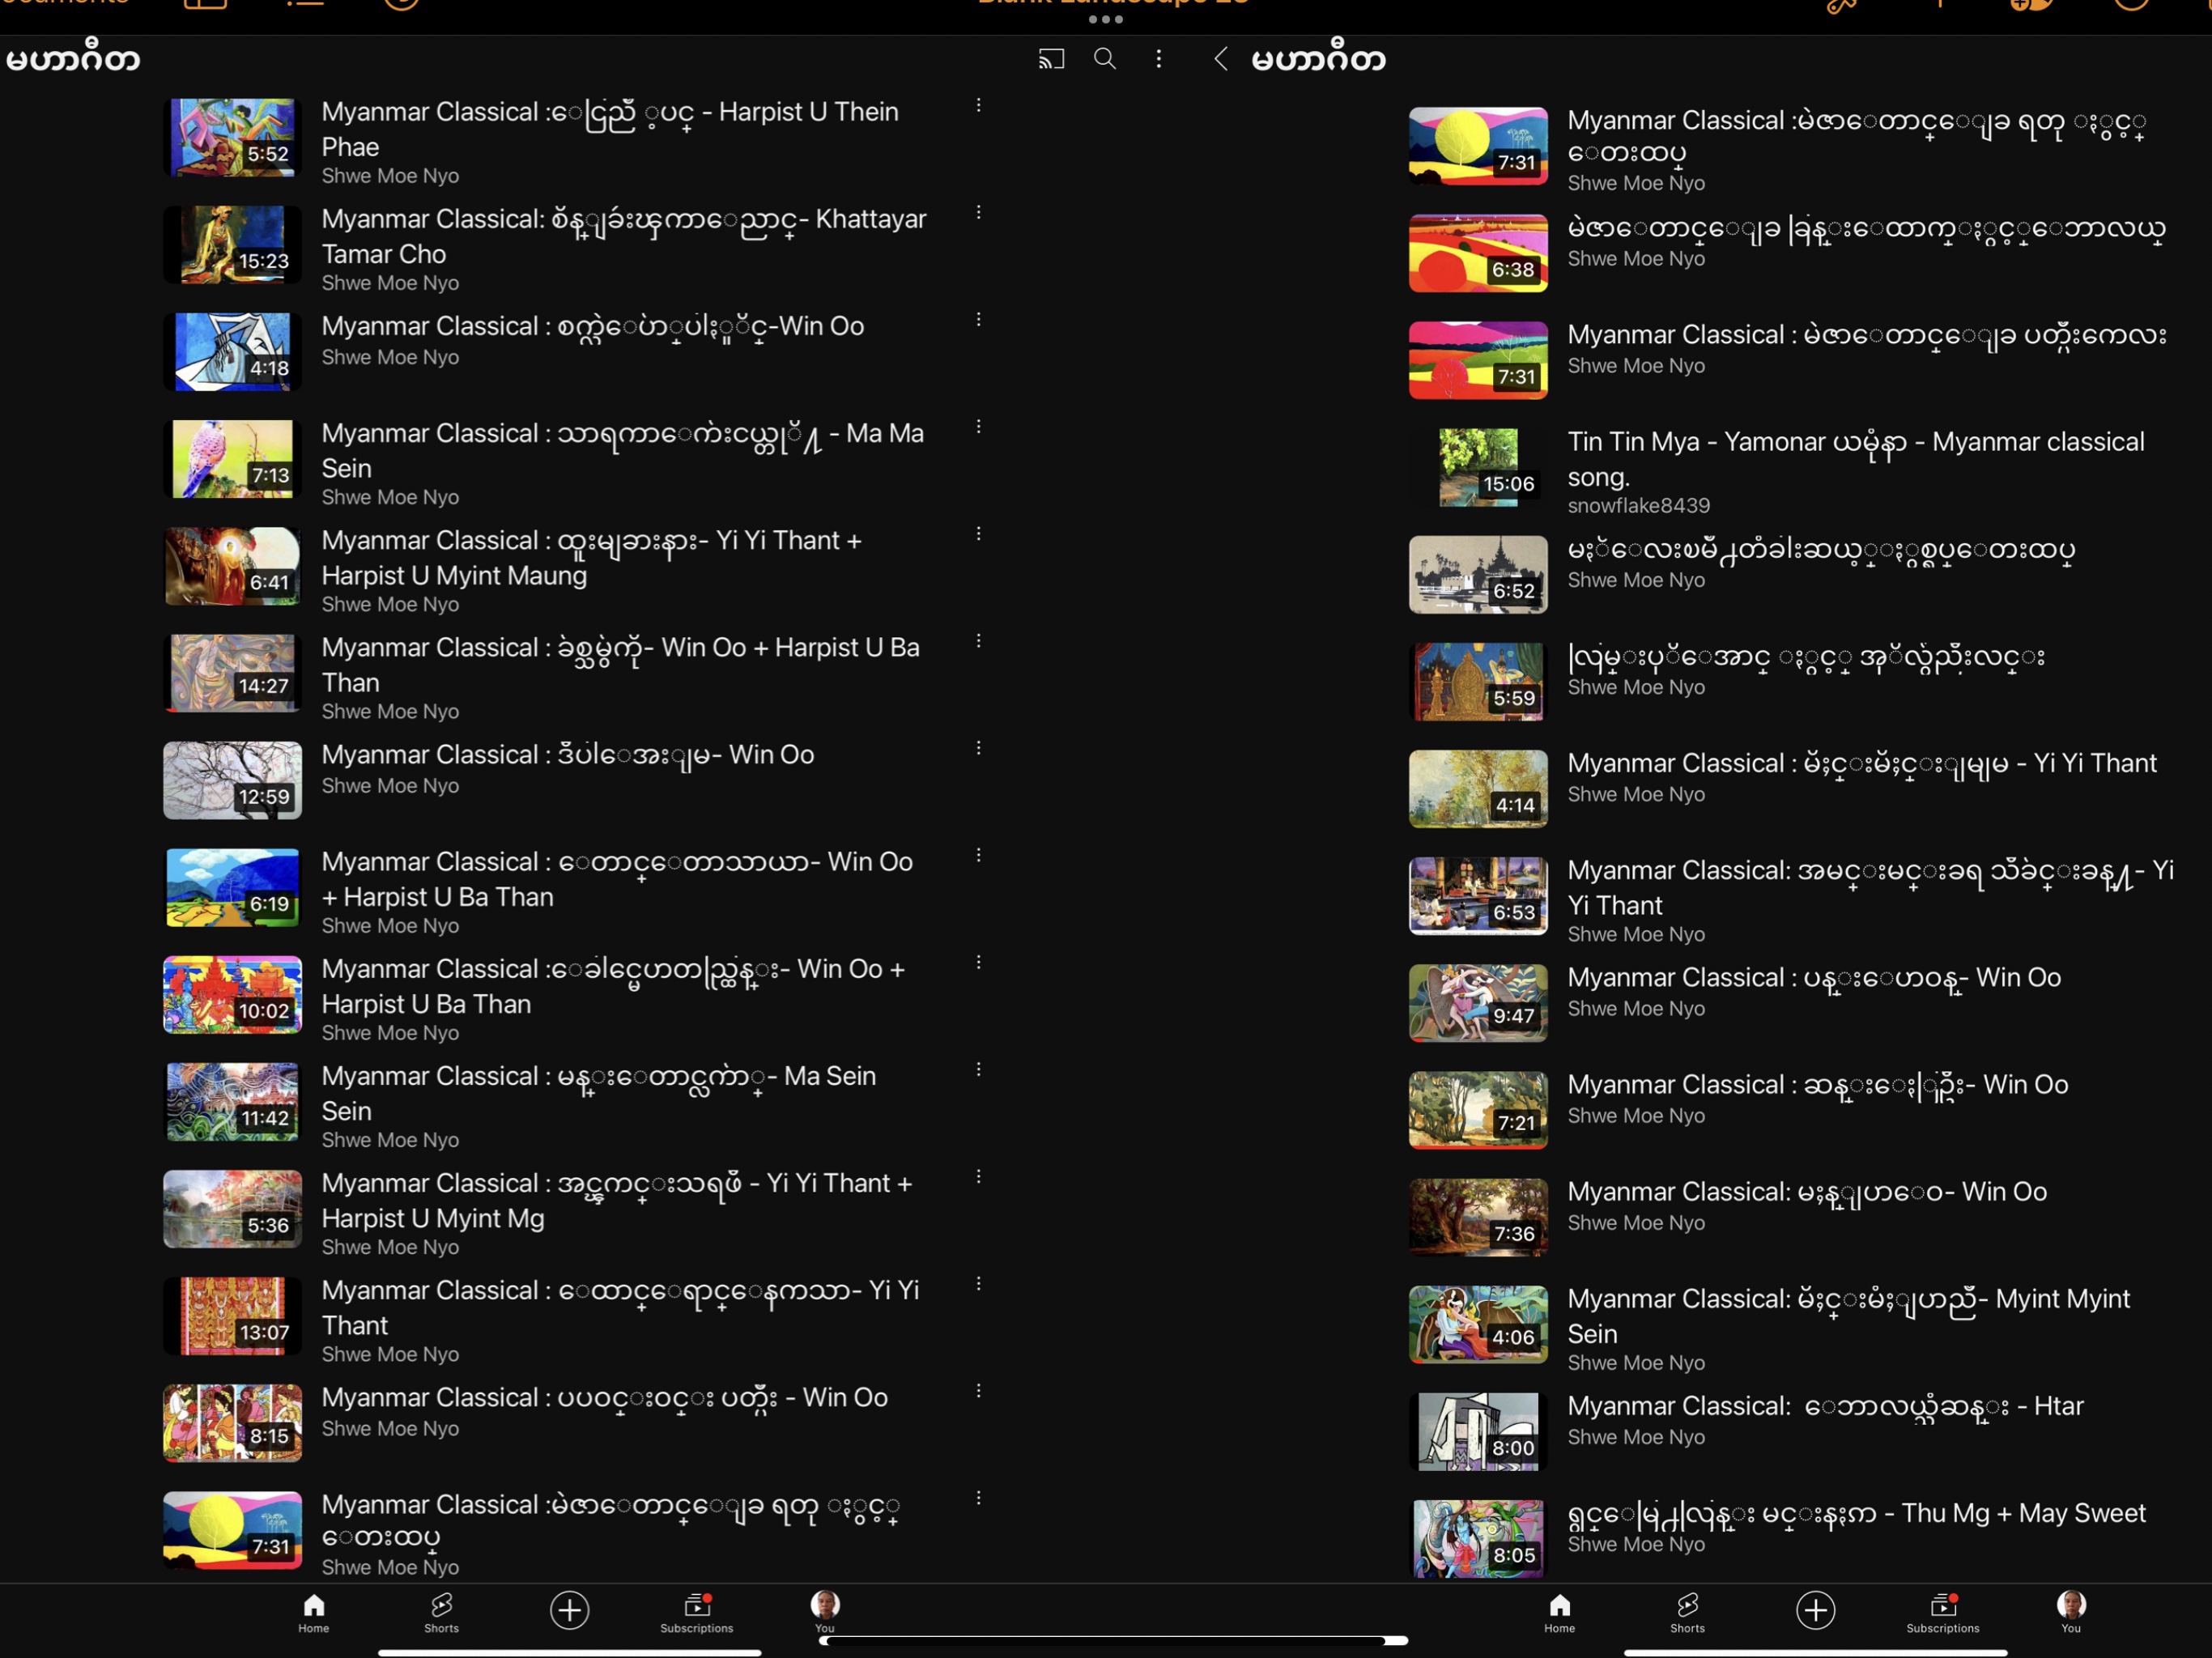Open playlist search magnifier icon

click(x=1104, y=59)
